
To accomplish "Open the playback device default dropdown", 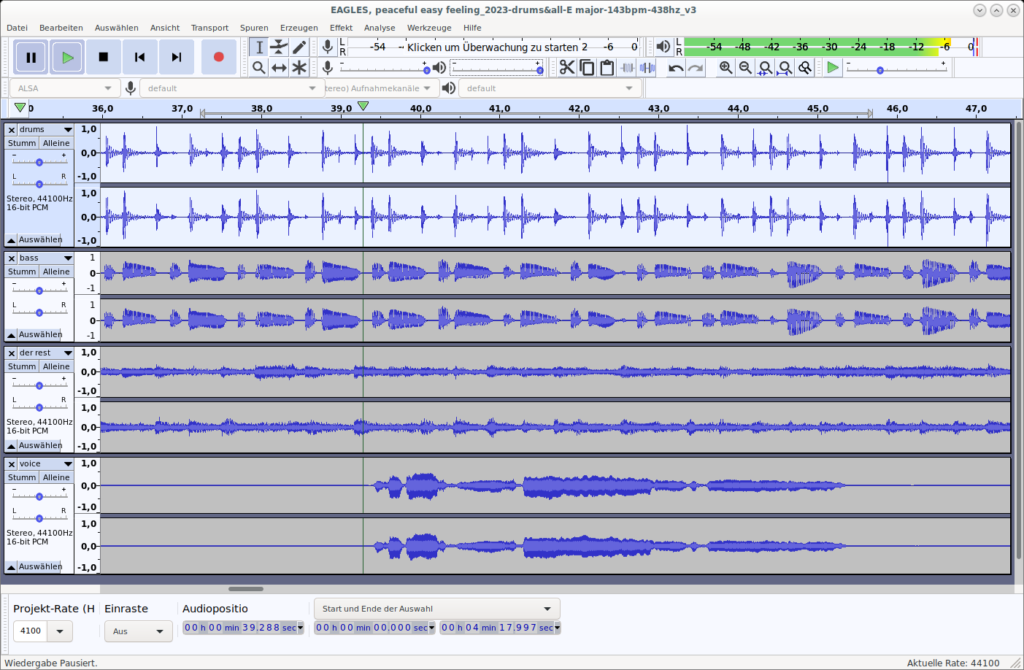I will 549,88.
